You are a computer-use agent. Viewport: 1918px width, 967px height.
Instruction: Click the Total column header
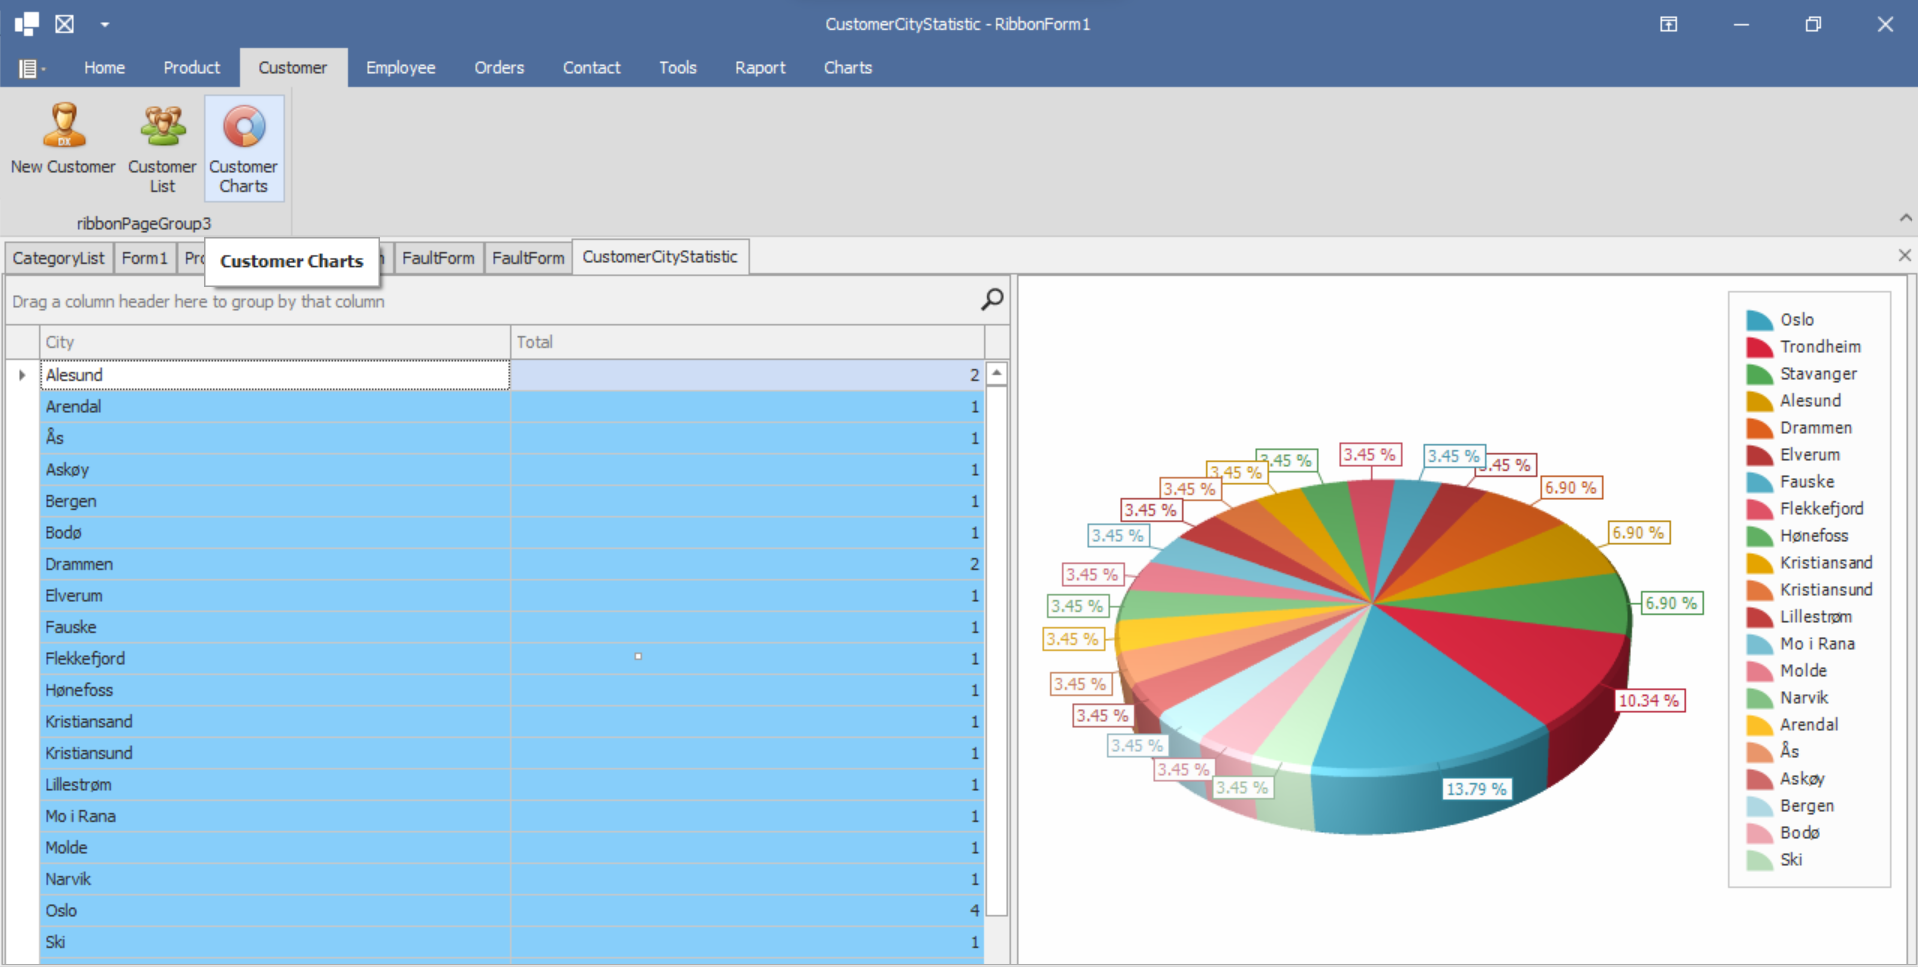click(746, 342)
